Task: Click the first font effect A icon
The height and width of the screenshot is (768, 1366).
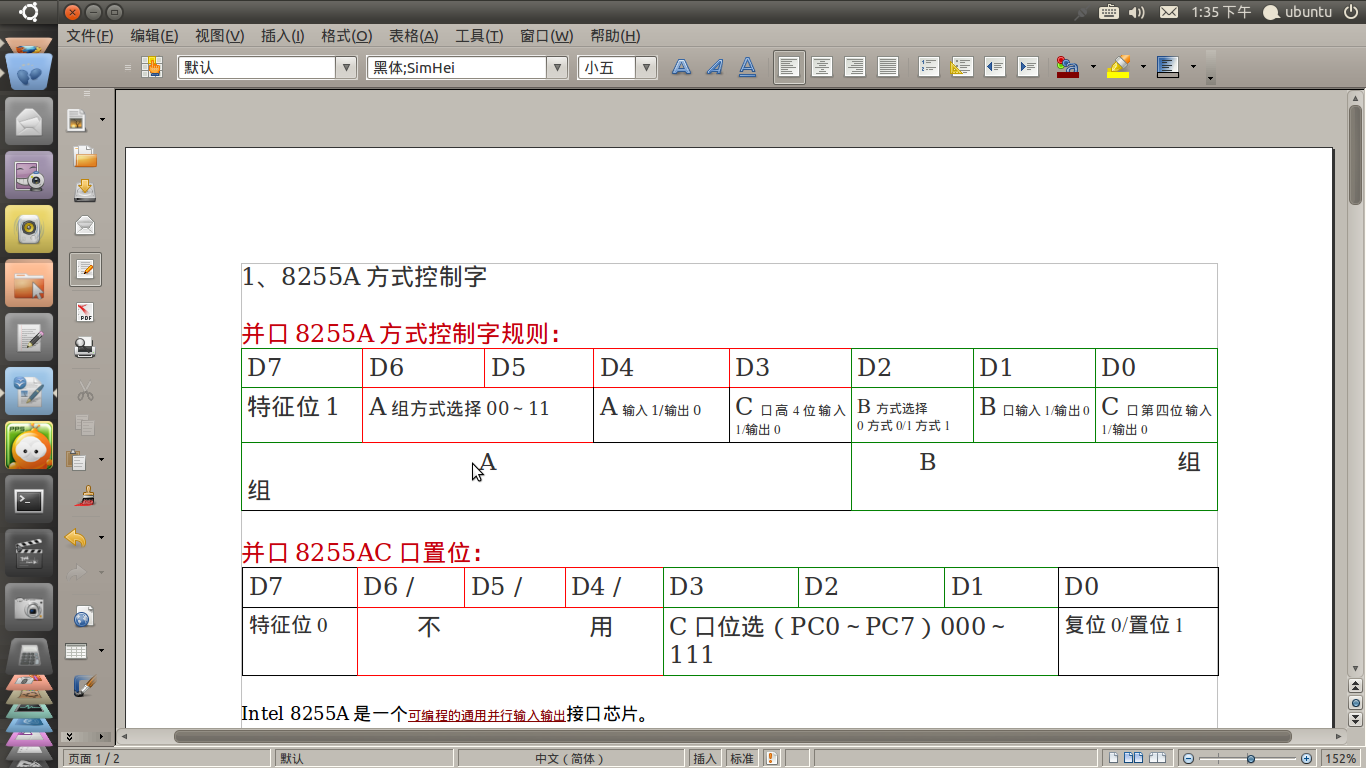Action: click(681, 68)
